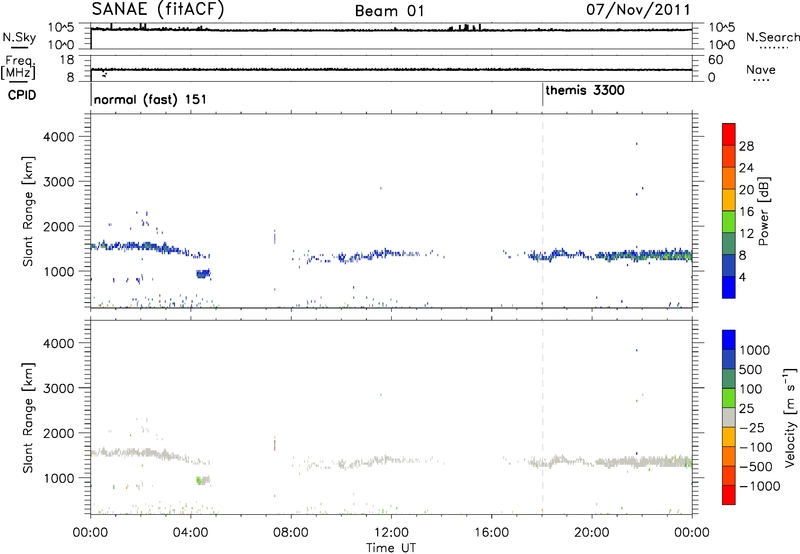The image size is (800, 554).
Task: Click the 08:00 time axis label
Action: [x=290, y=533]
